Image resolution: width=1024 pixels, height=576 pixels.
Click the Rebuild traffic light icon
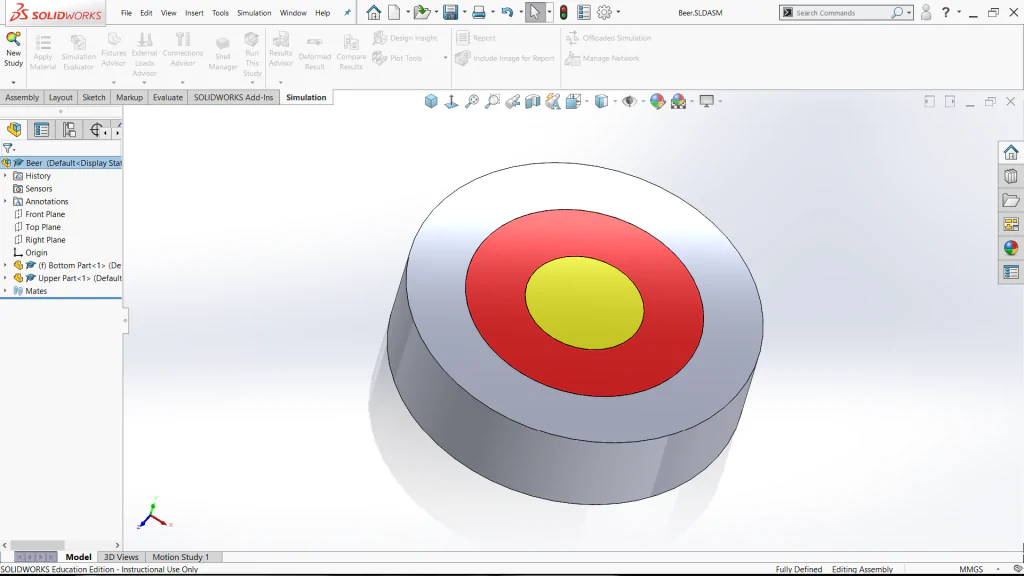(564, 12)
